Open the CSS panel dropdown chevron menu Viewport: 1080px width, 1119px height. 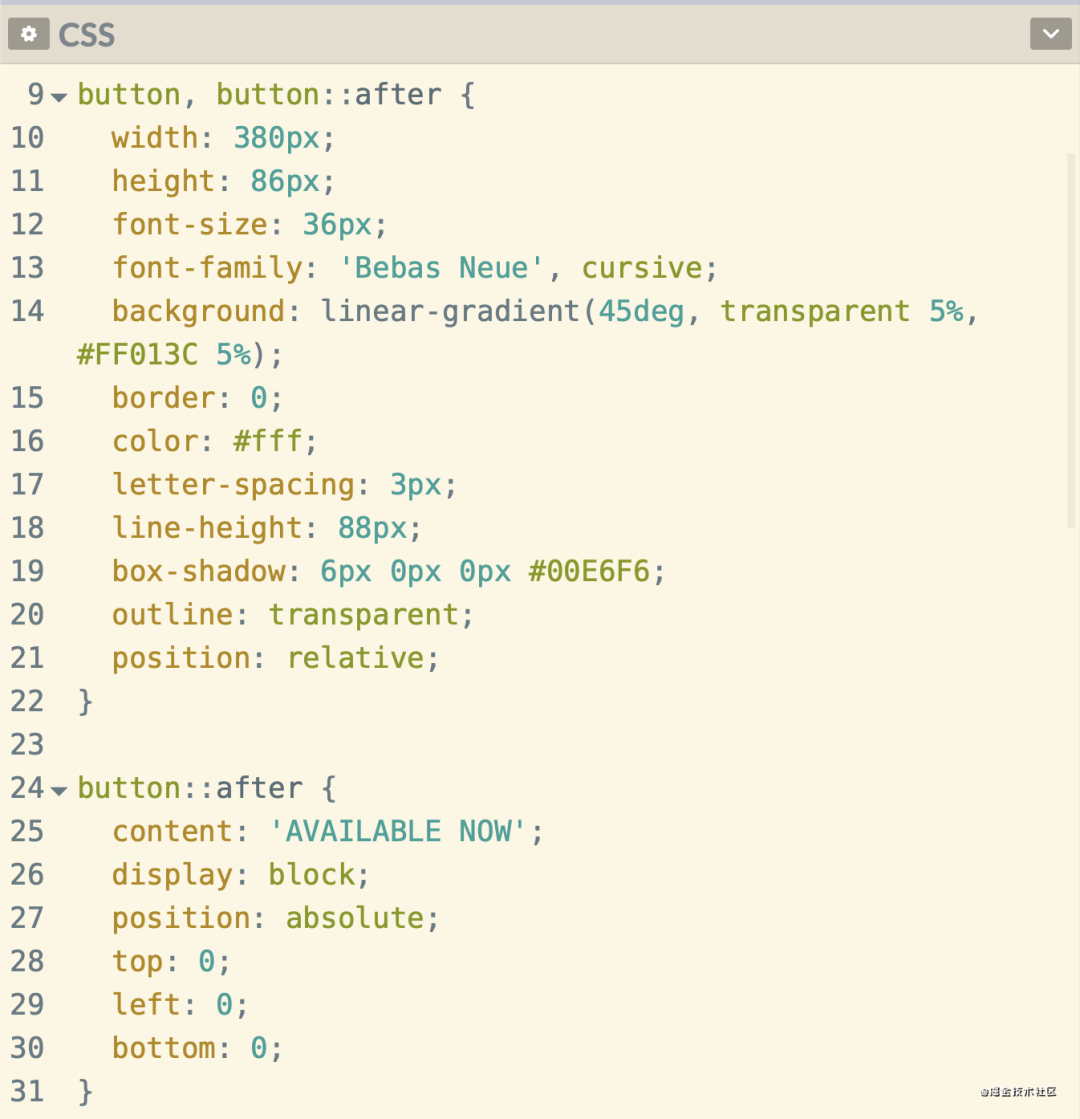coord(1050,34)
